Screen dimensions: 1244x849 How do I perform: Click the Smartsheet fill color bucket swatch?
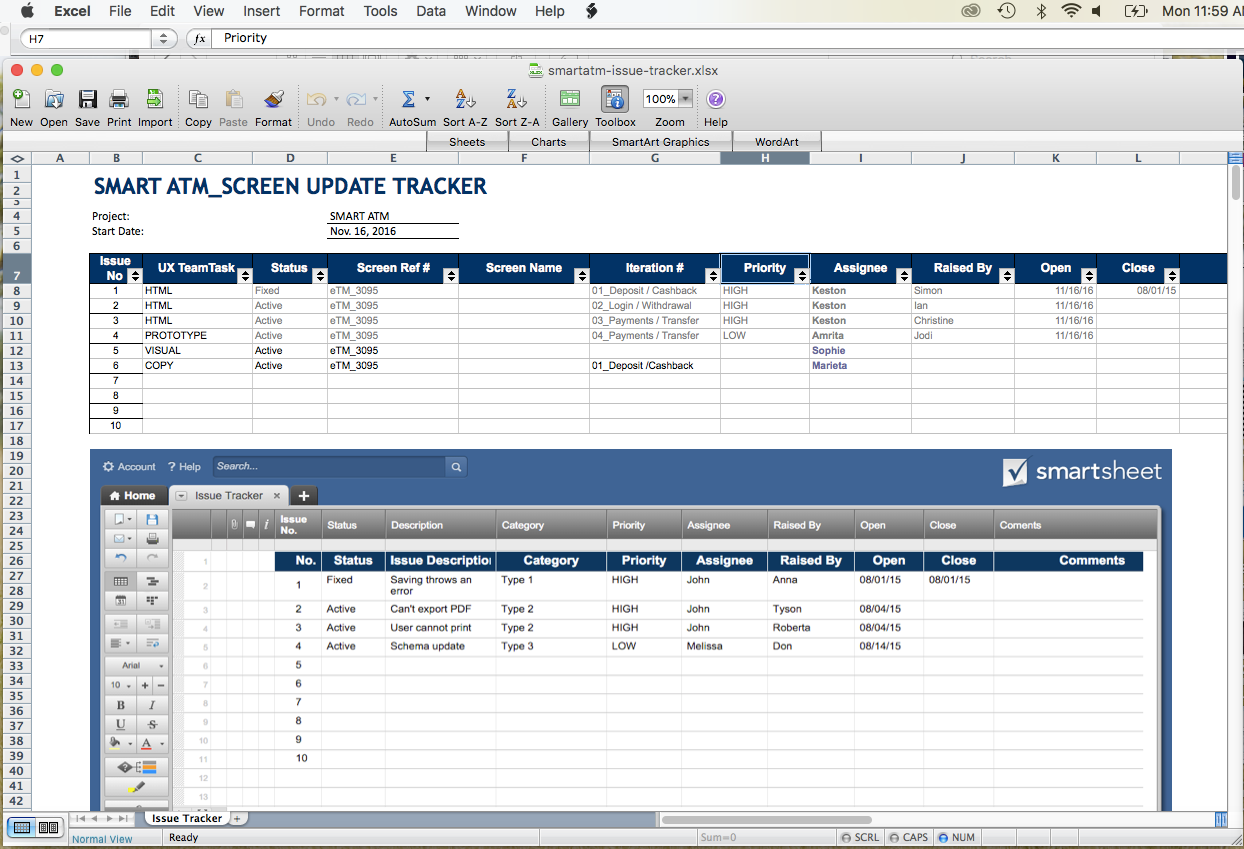[x=115, y=743]
